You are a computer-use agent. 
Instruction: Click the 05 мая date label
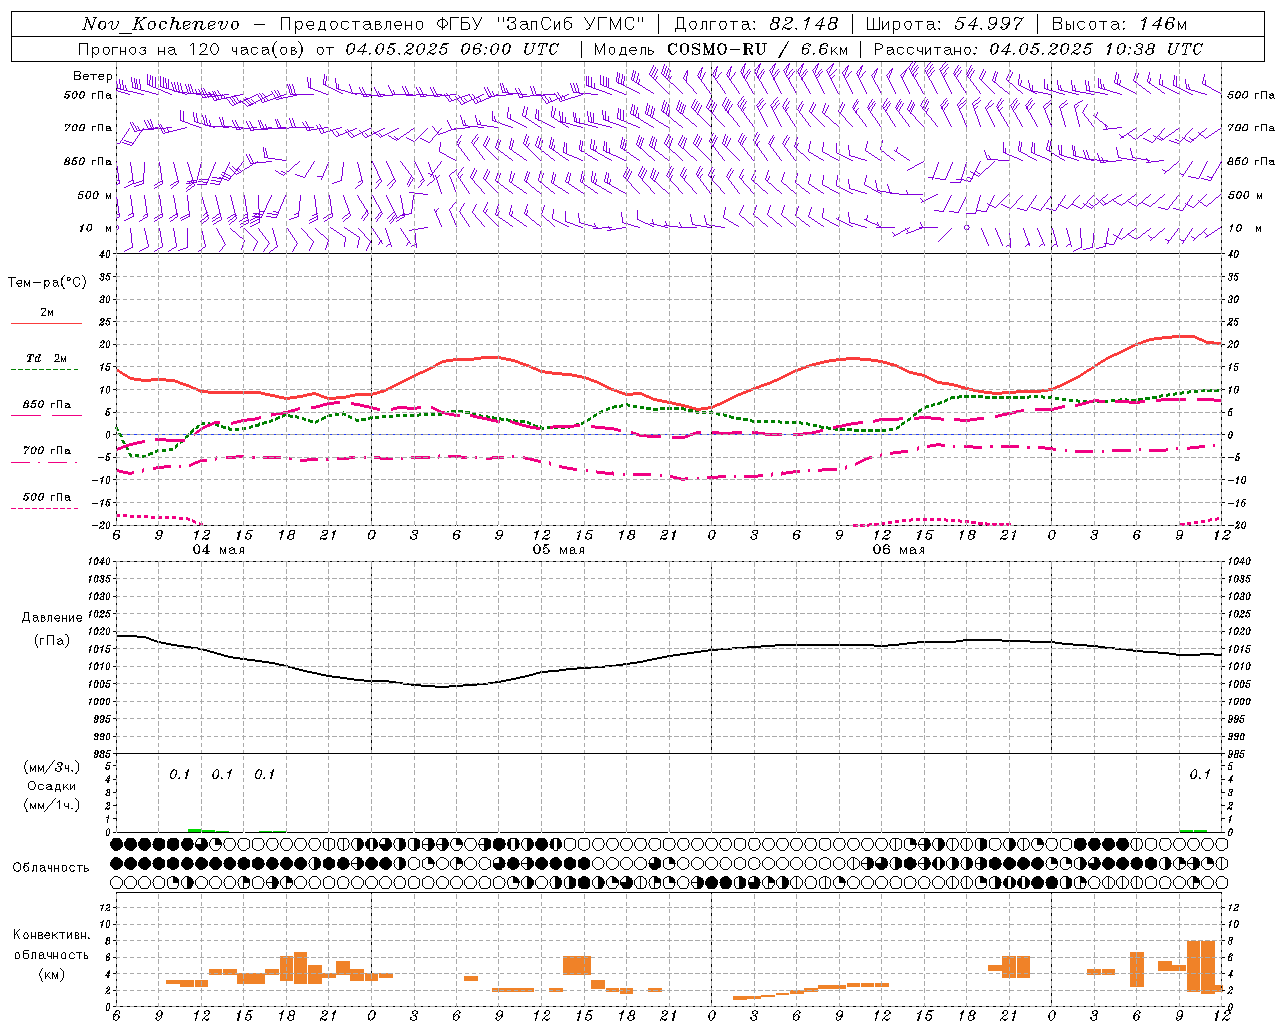pyautogui.click(x=559, y=550)
